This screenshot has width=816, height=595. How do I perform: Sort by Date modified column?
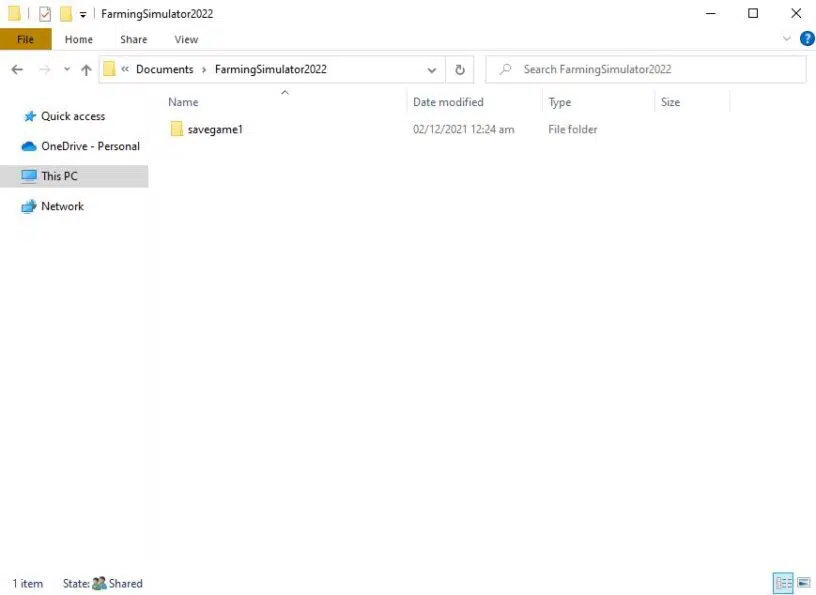(x=448, y=102)
